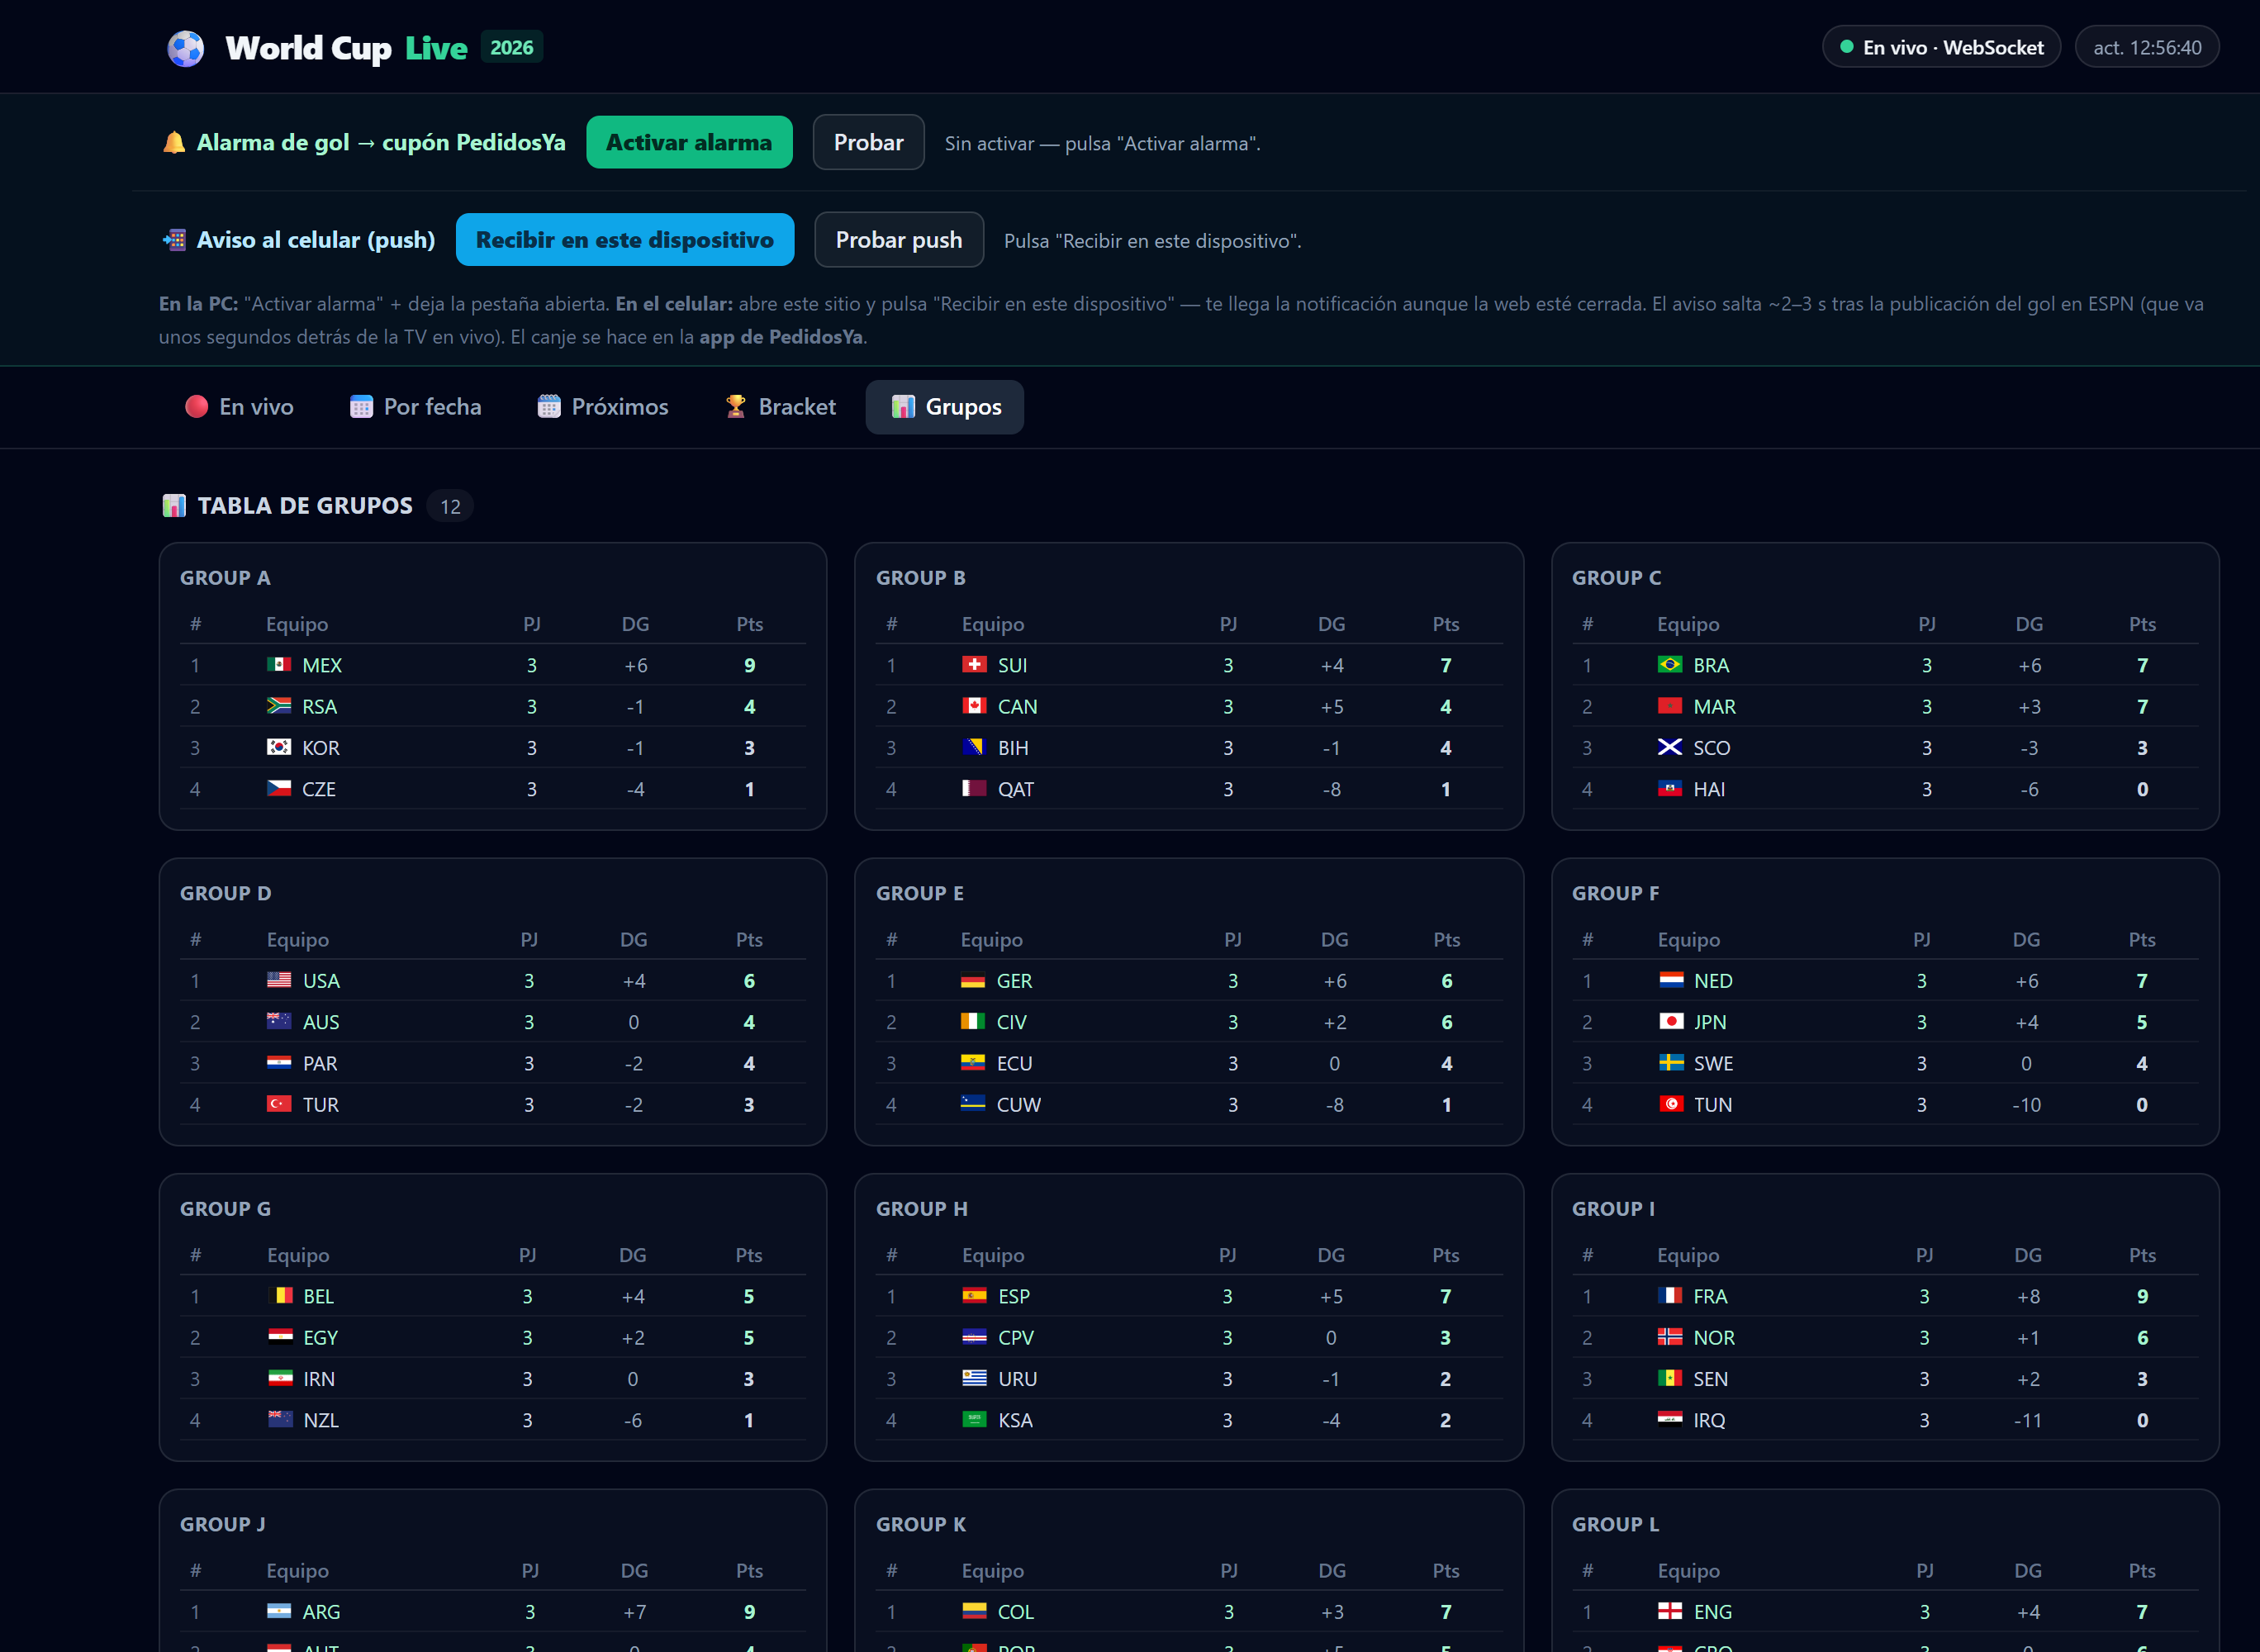Click the NZL team name in Group G
The image size is (2260, 1652).
click(321, 1420)
